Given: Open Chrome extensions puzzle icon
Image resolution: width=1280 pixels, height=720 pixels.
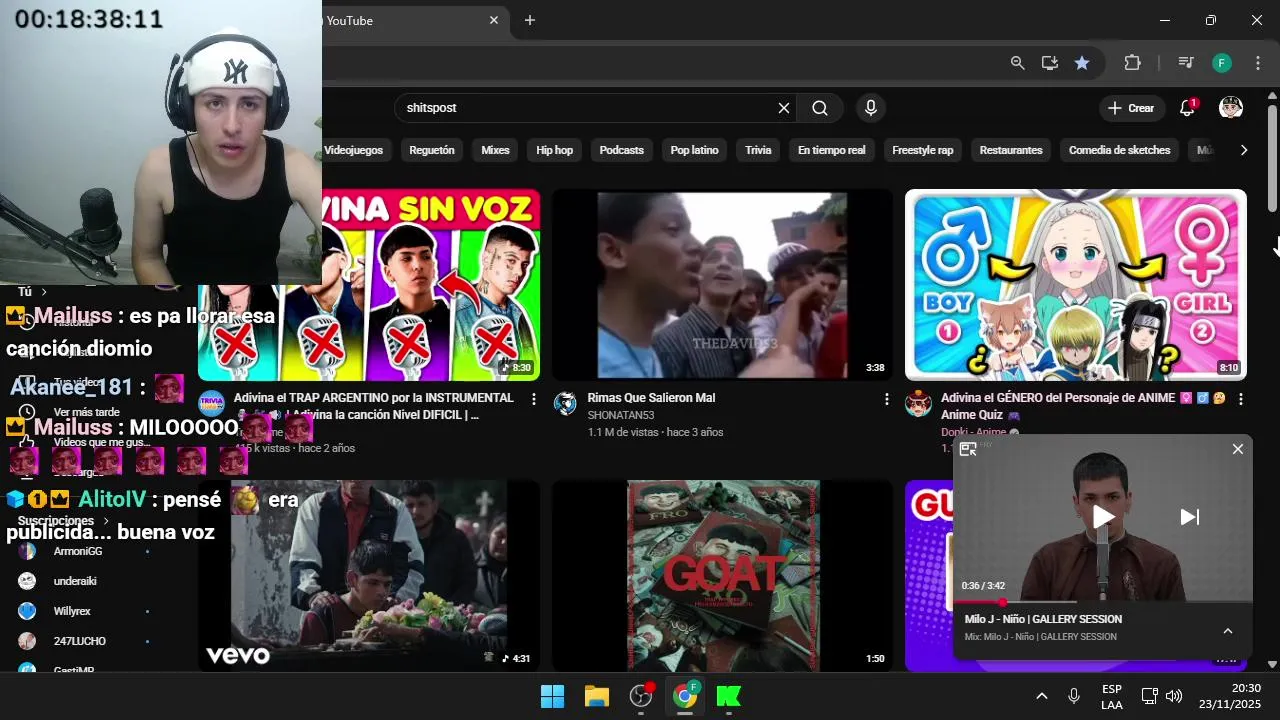Looking at the screenshot, I should coord(1132,63).
